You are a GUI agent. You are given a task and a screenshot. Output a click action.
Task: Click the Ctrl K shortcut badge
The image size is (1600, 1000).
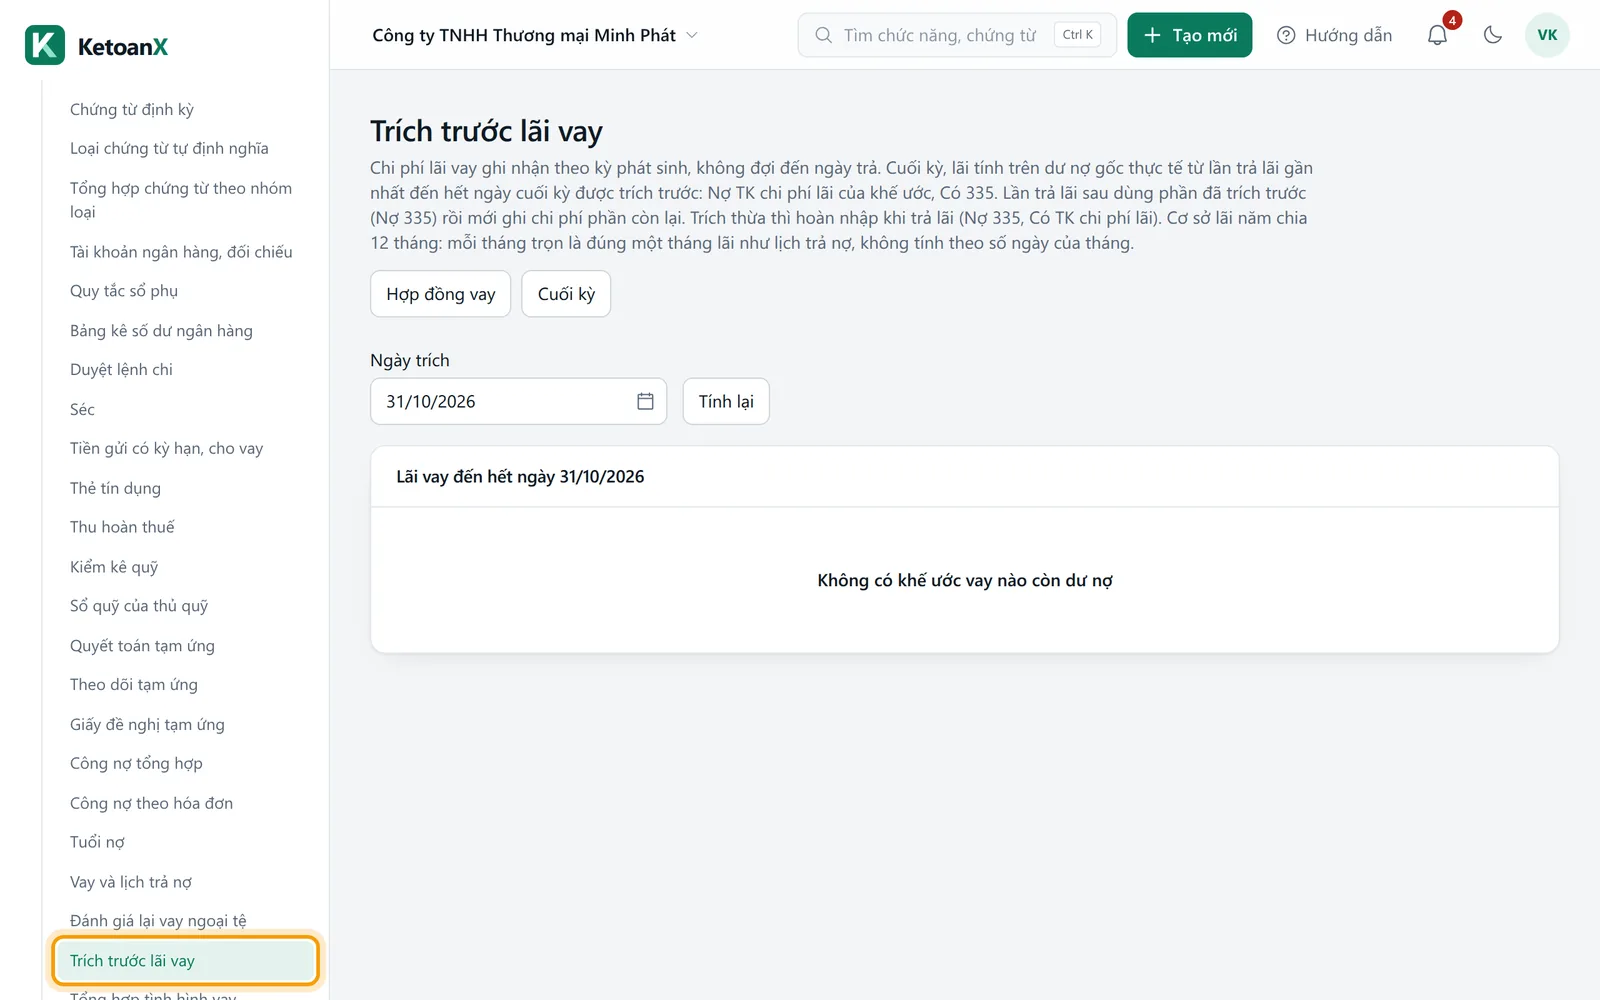coord(1077,35)
